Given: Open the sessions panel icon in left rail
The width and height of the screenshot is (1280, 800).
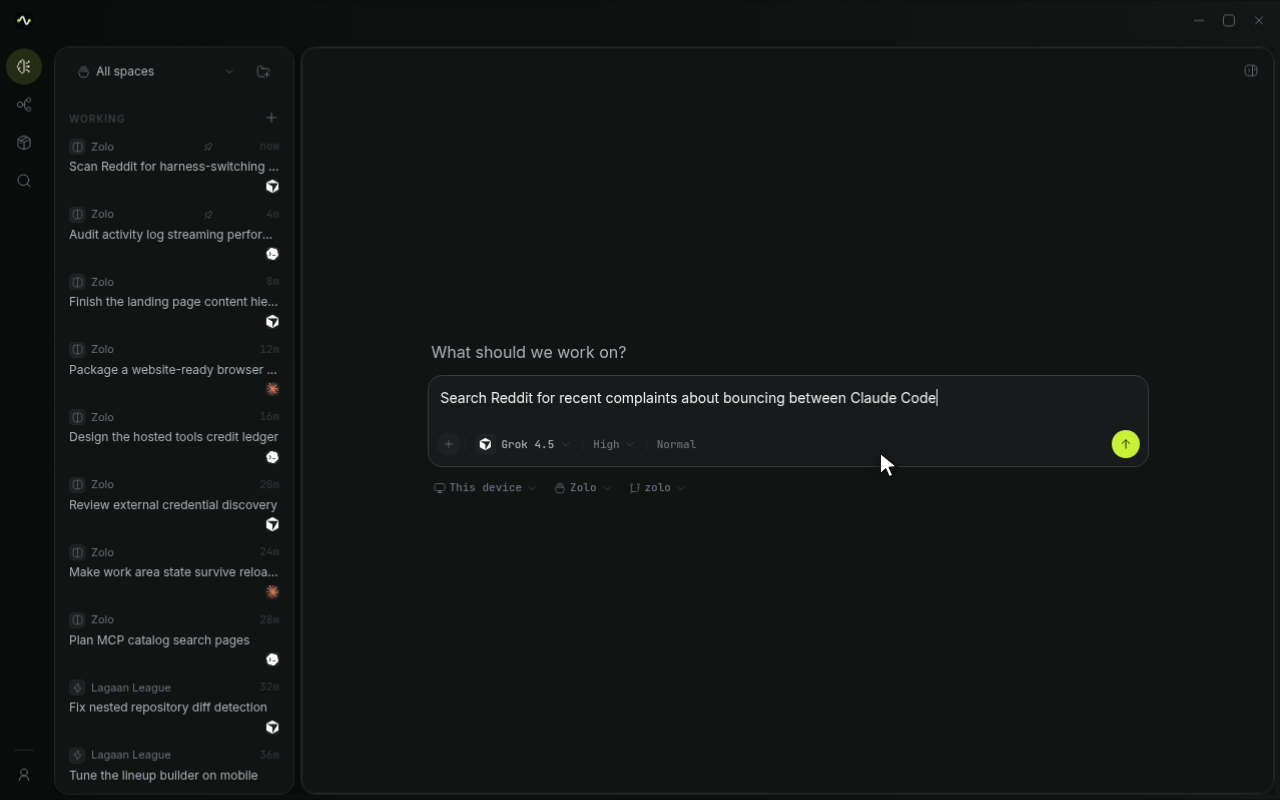Looking at the screenshot, I should click(24, 67).
